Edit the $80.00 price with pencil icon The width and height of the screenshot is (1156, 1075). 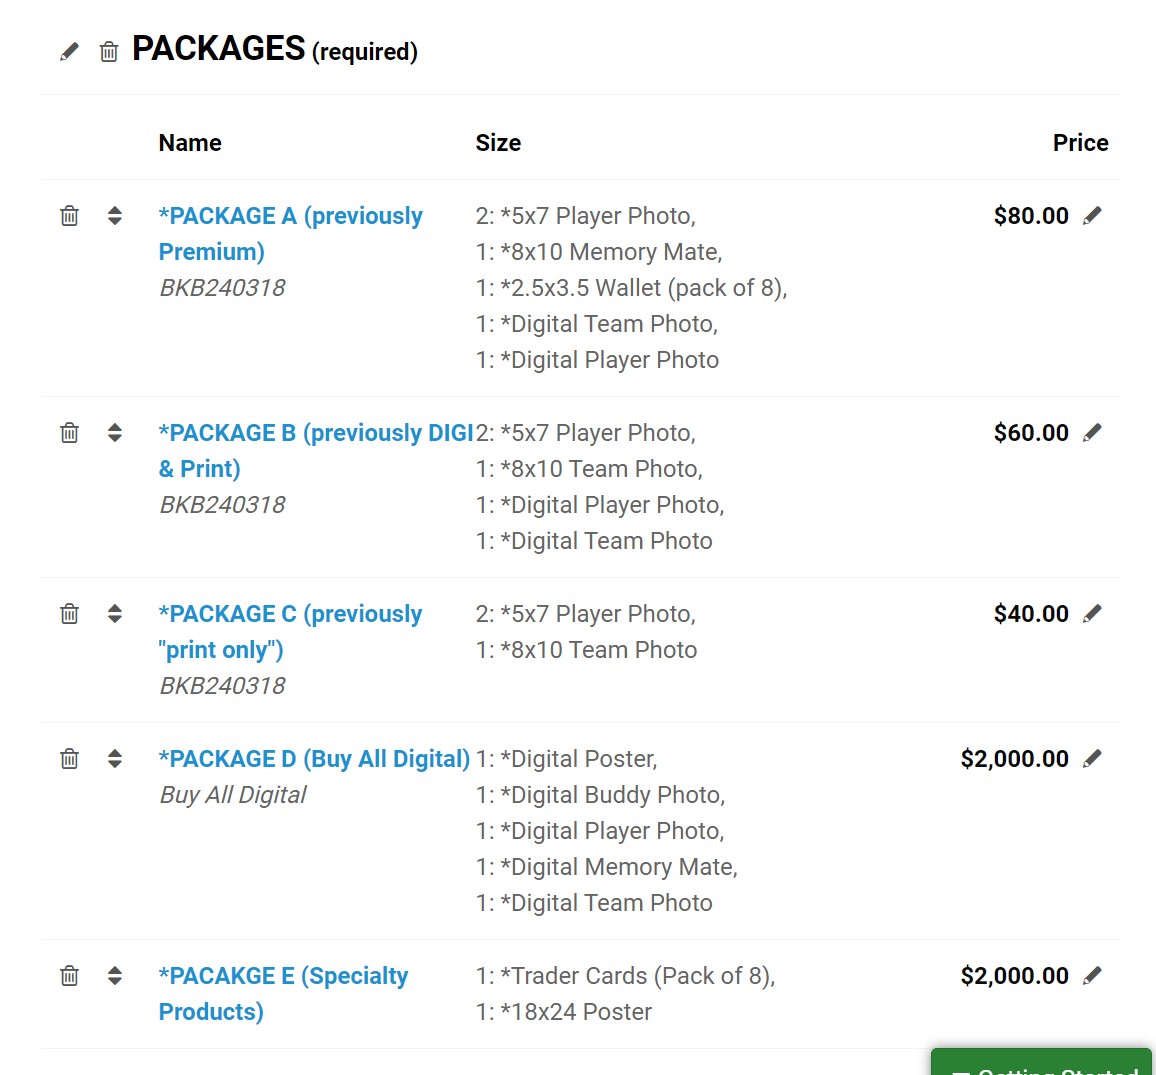[x=1092, y=215]
